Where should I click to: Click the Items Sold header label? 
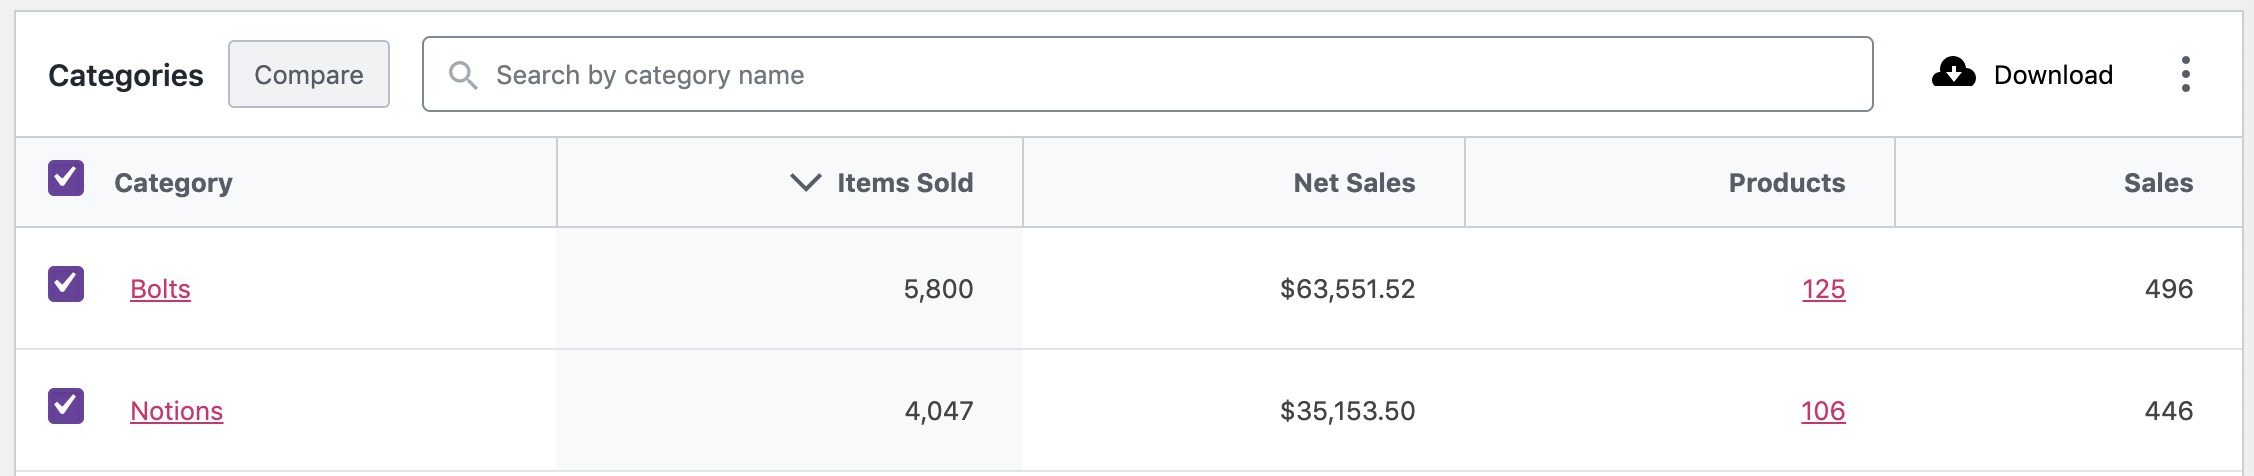[905, 183]
